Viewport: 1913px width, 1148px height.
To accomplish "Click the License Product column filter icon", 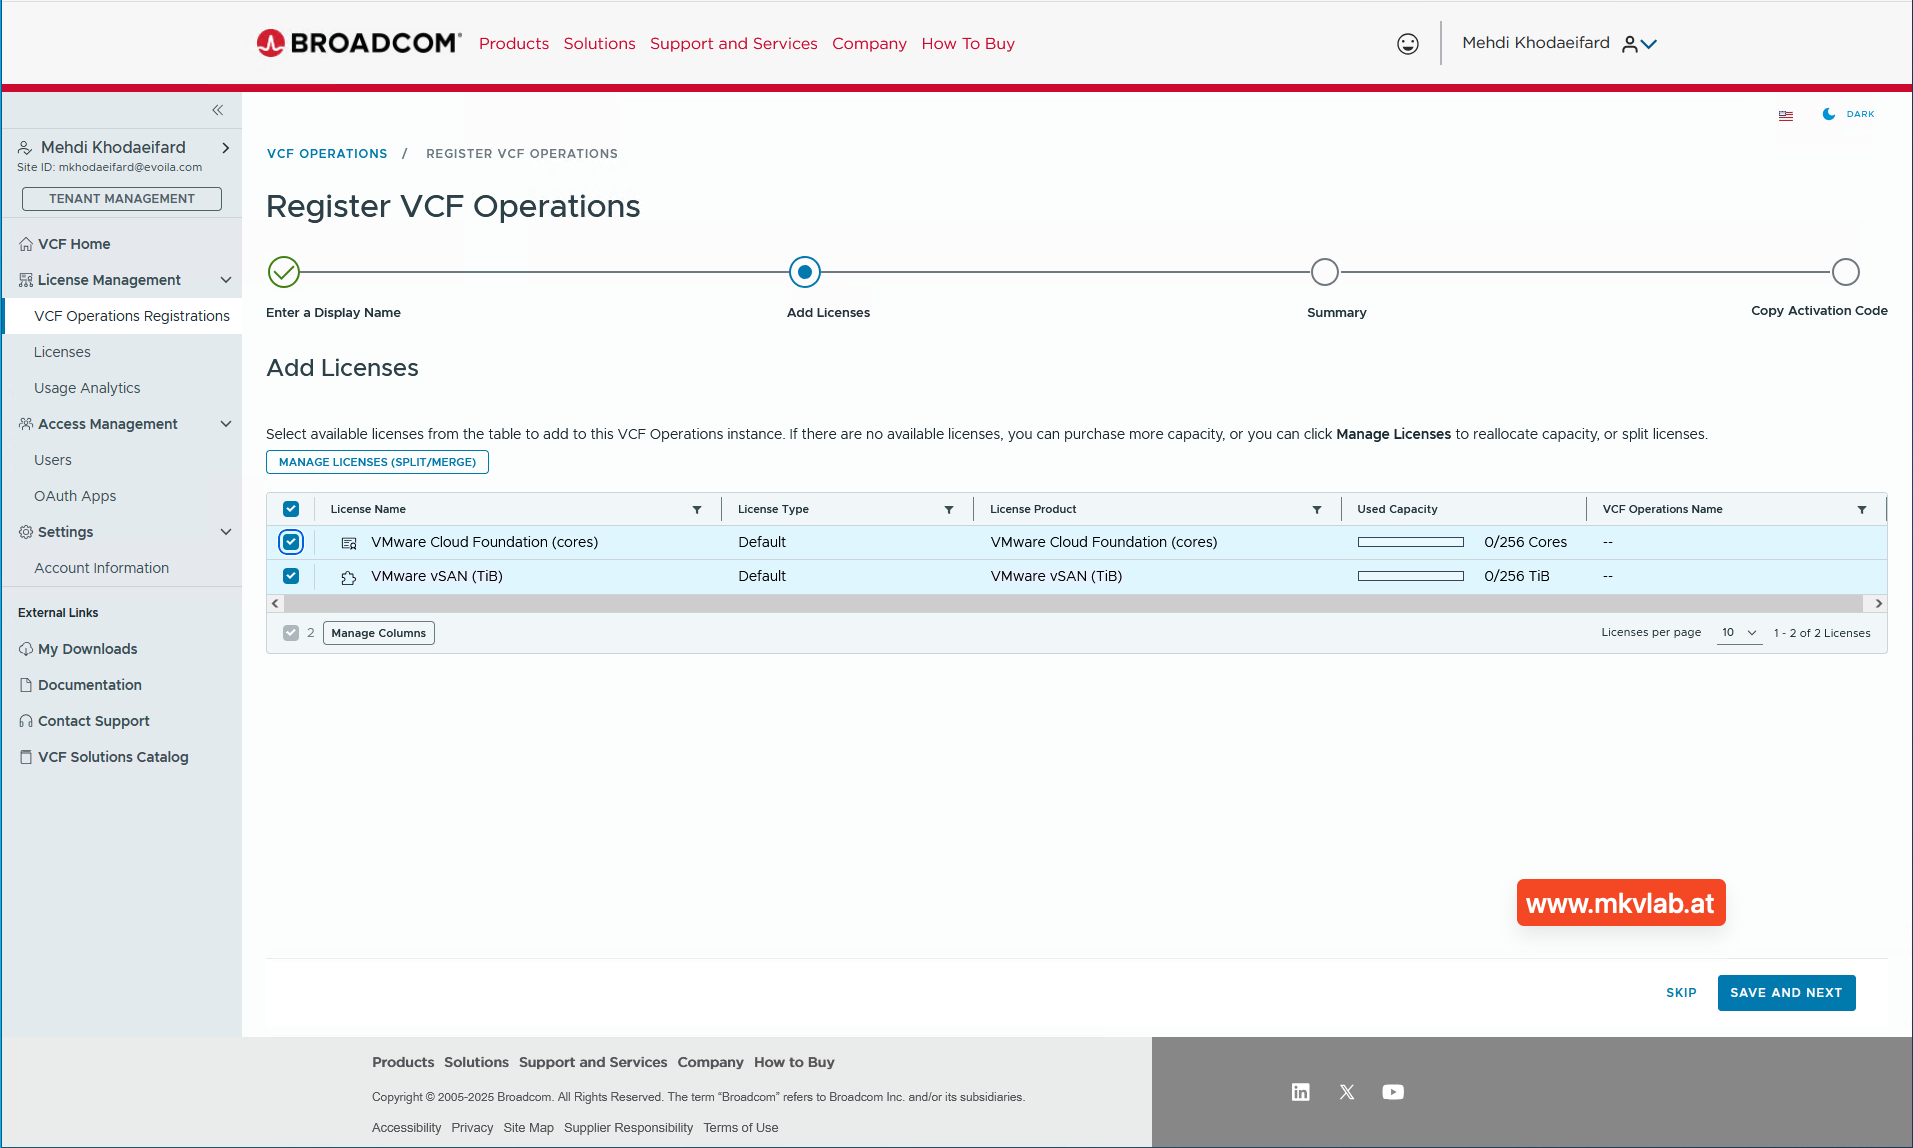I will 1317,510.
